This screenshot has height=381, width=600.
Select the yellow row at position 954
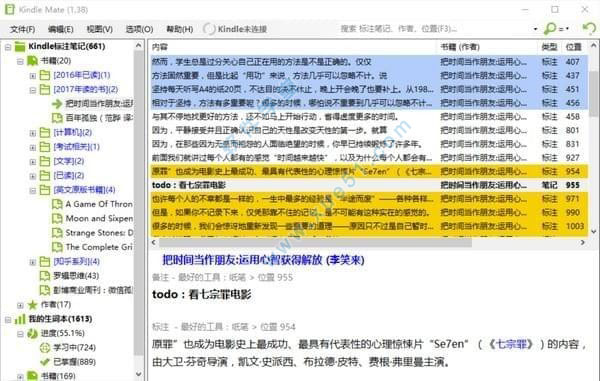[369, 171]
